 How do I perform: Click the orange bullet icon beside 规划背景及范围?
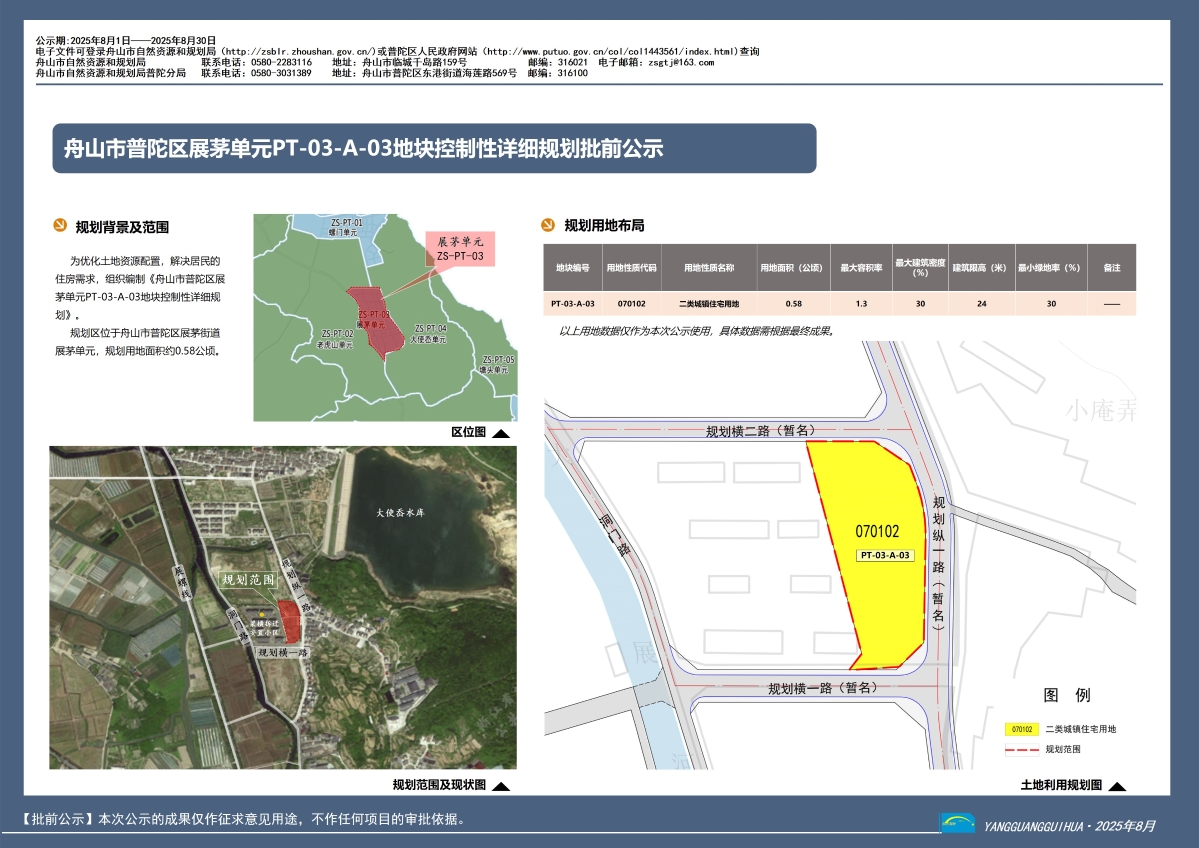pos(58,227)
